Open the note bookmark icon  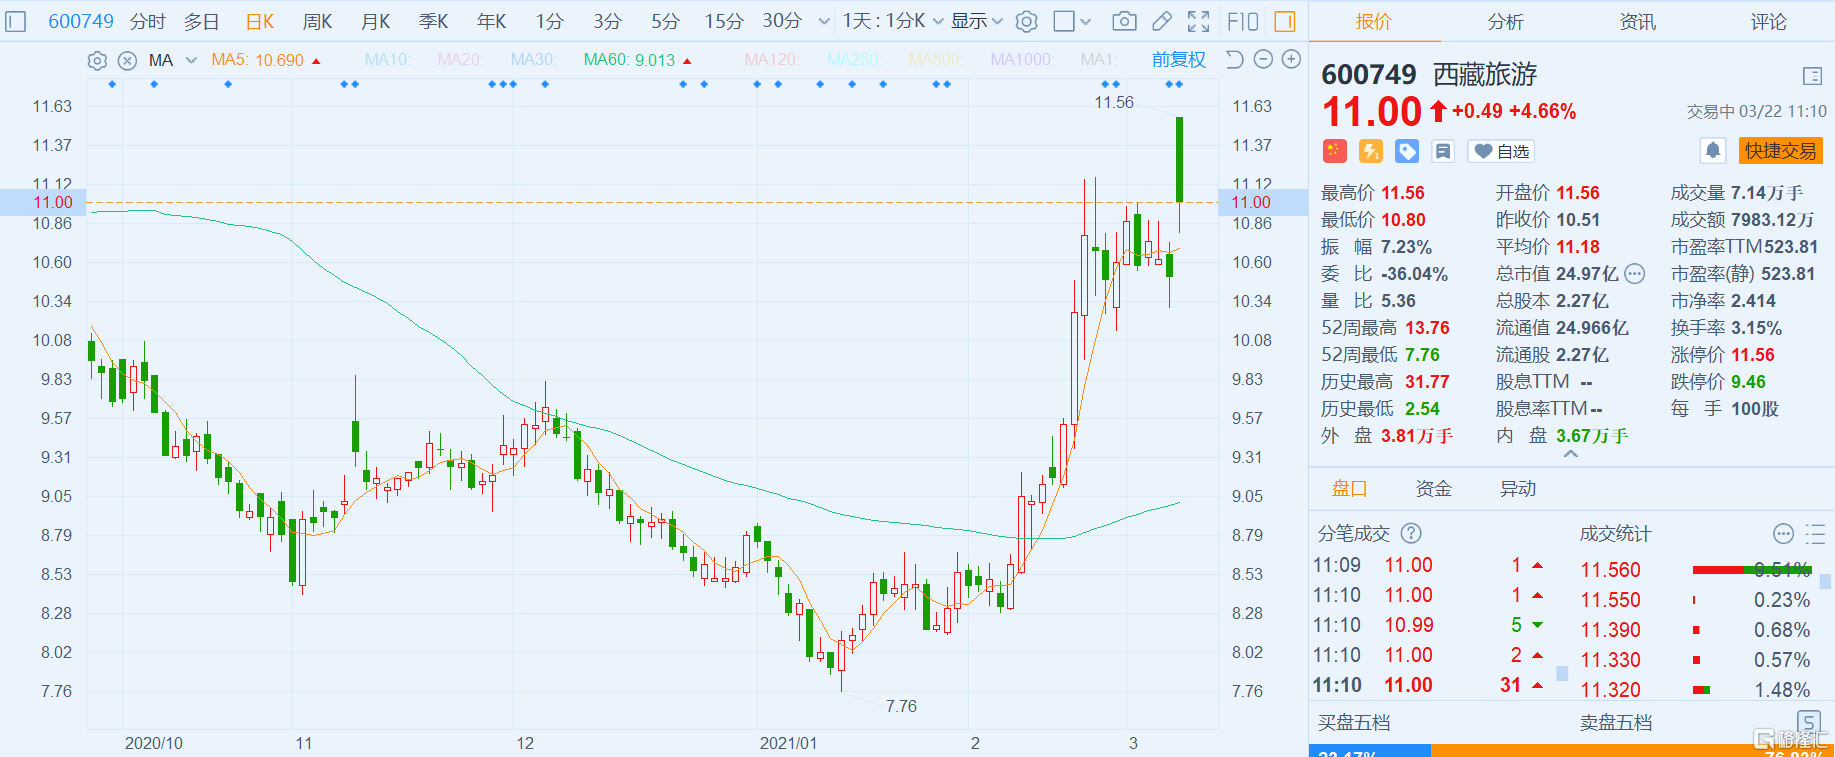pyautogui.click(x=1443, y=151)
